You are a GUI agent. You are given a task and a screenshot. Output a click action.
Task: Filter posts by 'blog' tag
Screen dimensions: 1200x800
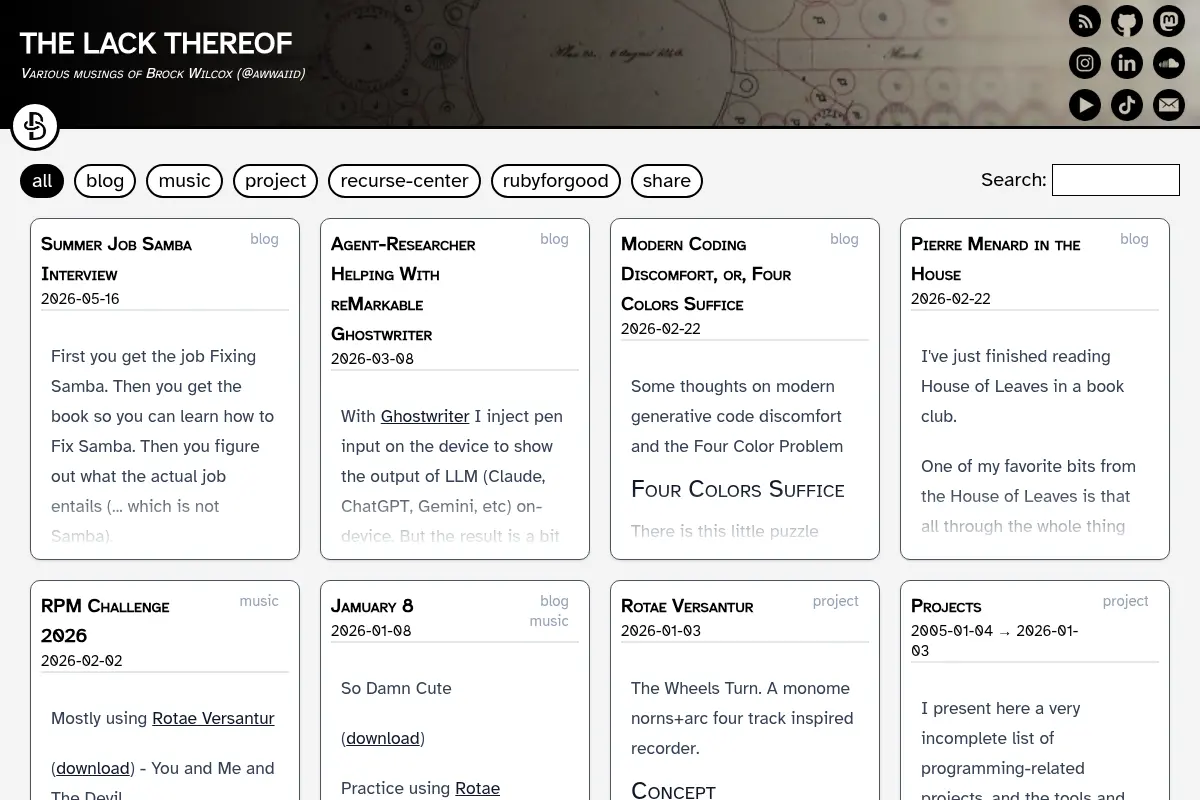tap(105, 181)
